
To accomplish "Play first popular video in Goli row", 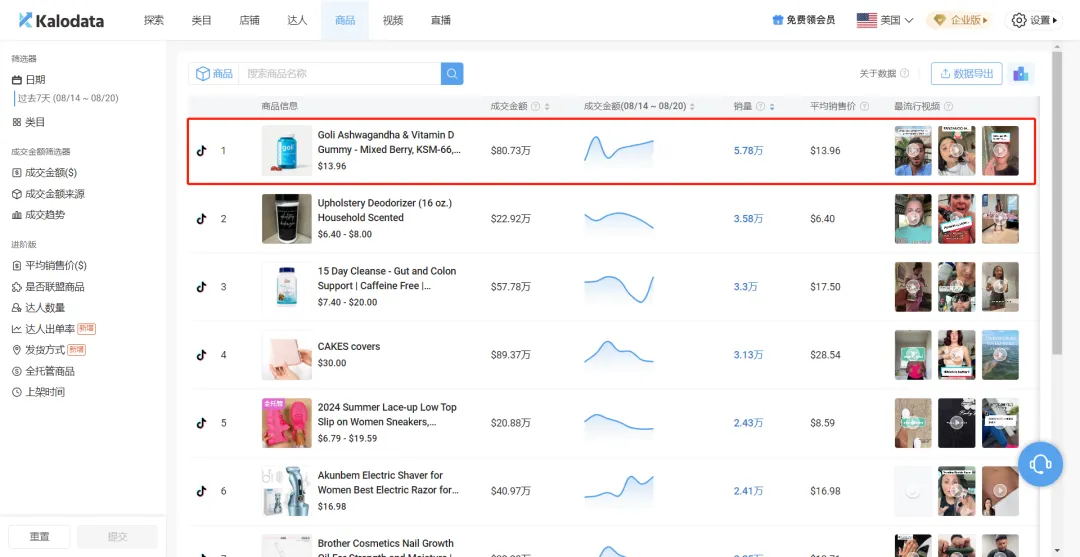I will [913, 150].
